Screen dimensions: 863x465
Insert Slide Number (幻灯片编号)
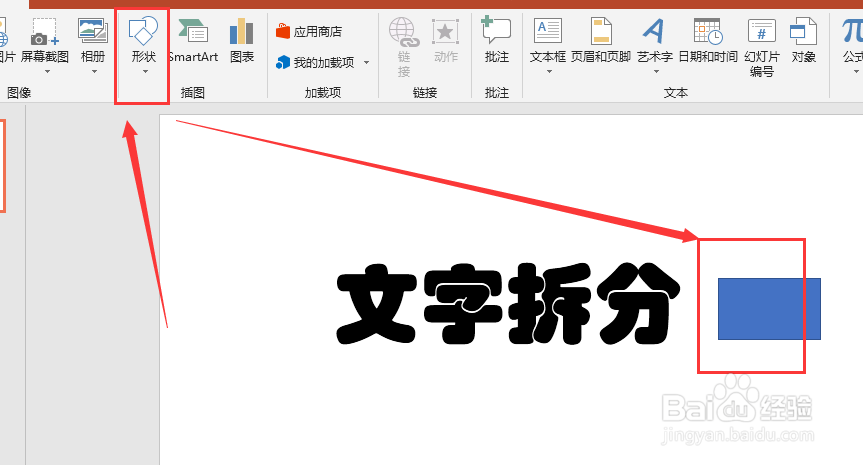[x=762, y=47]
